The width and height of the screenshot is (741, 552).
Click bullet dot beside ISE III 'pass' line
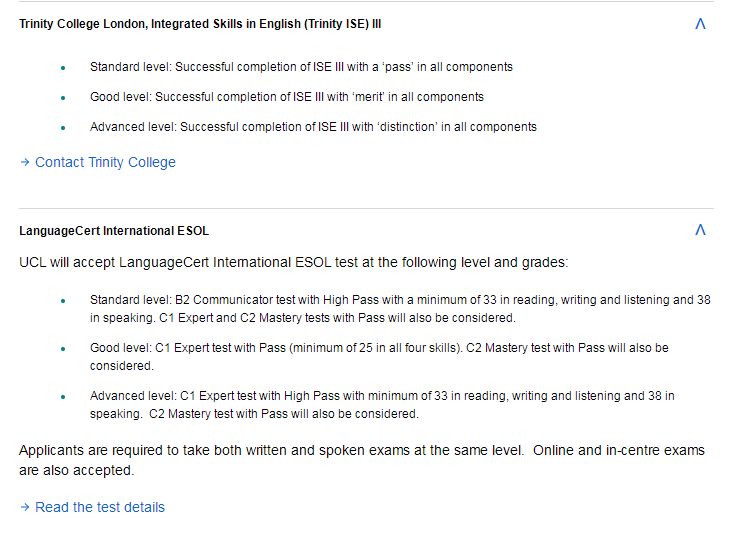click(63, 68)
